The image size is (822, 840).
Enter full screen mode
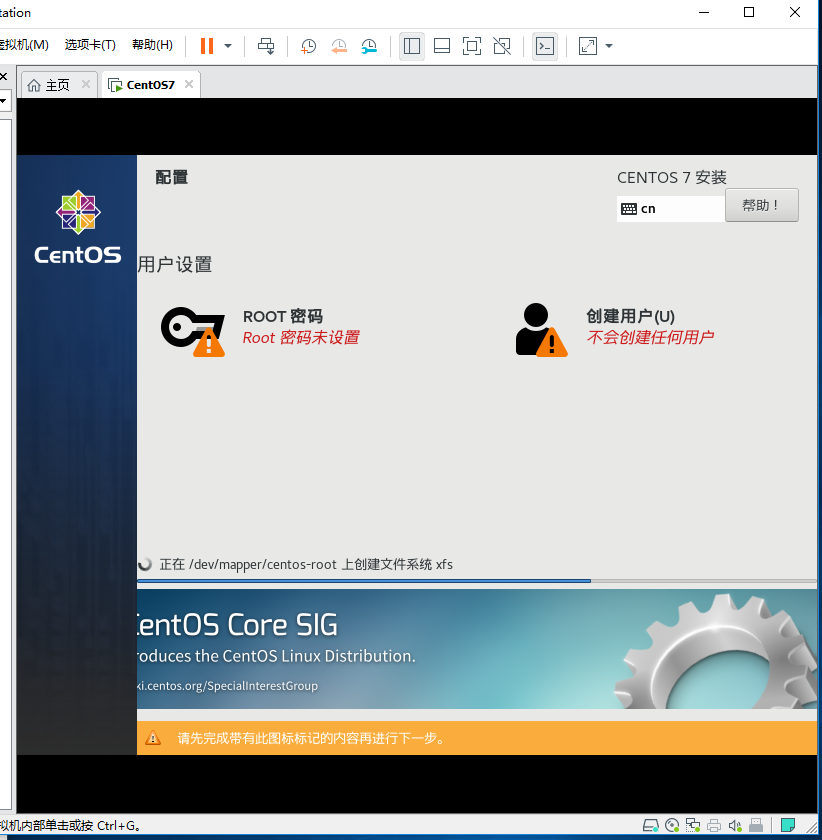click(x=472, y=46)
